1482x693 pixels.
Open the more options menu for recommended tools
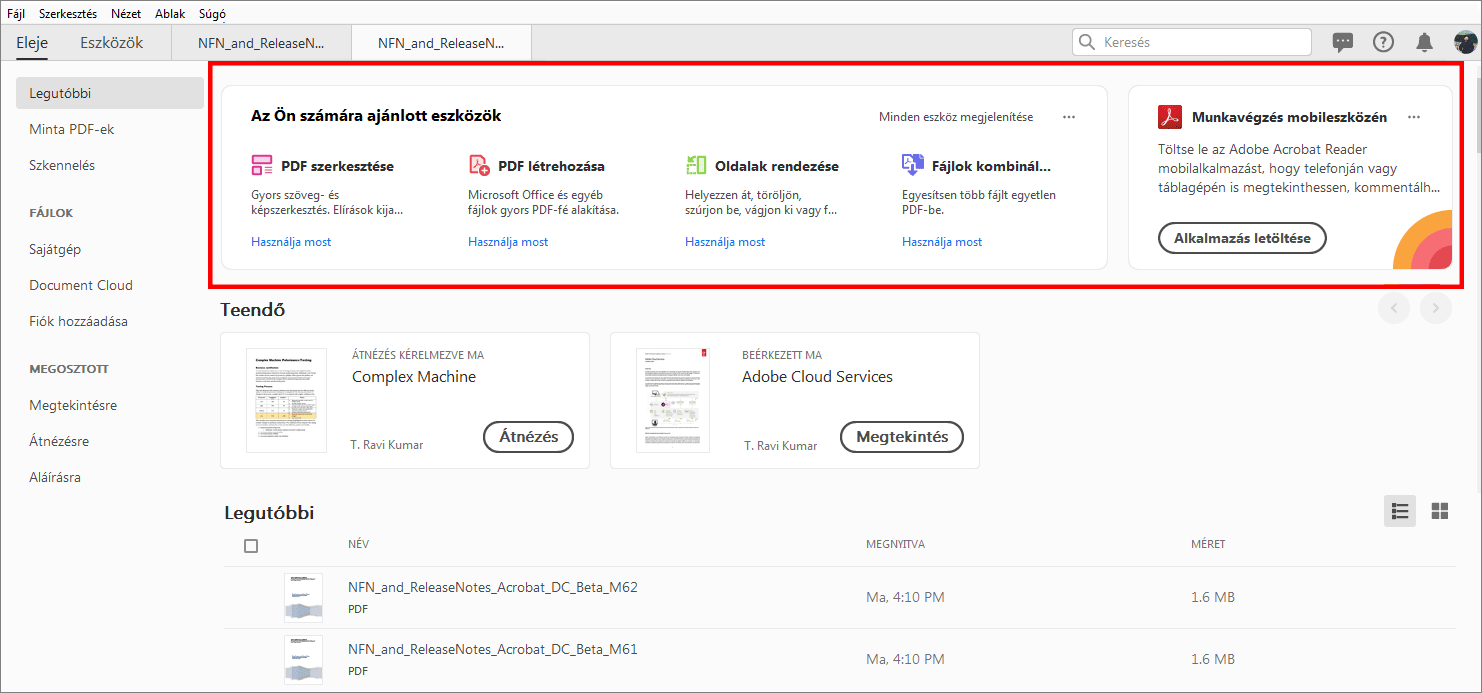pyautogui.click(x=1069, y=117)
